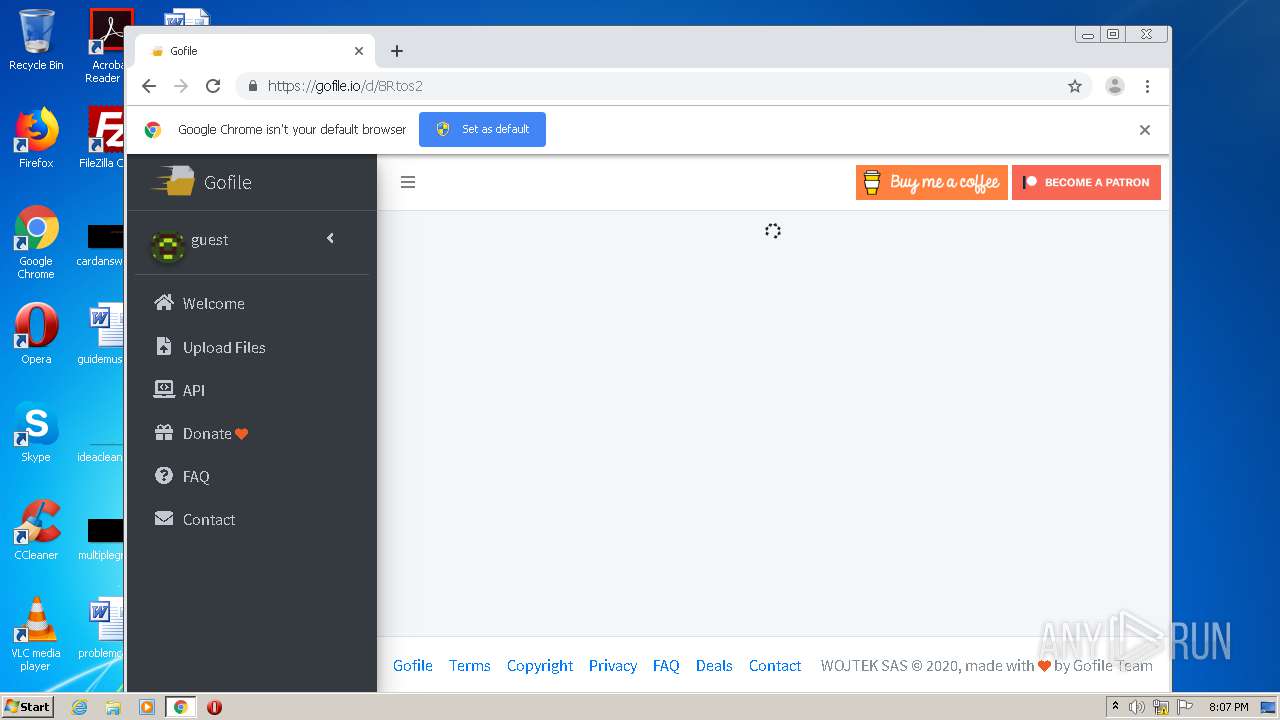
Task: Click the Opera taskbar icon
Action: click(214, 707)
